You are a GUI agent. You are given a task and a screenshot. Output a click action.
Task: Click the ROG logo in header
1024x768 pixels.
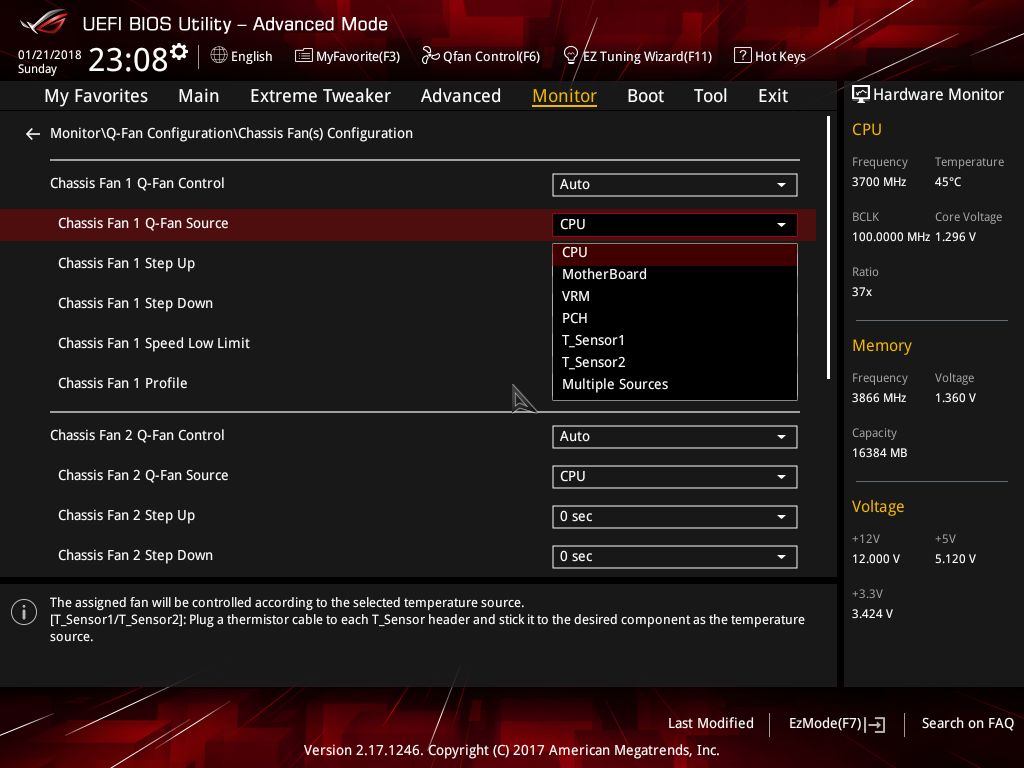click(43, 22)
